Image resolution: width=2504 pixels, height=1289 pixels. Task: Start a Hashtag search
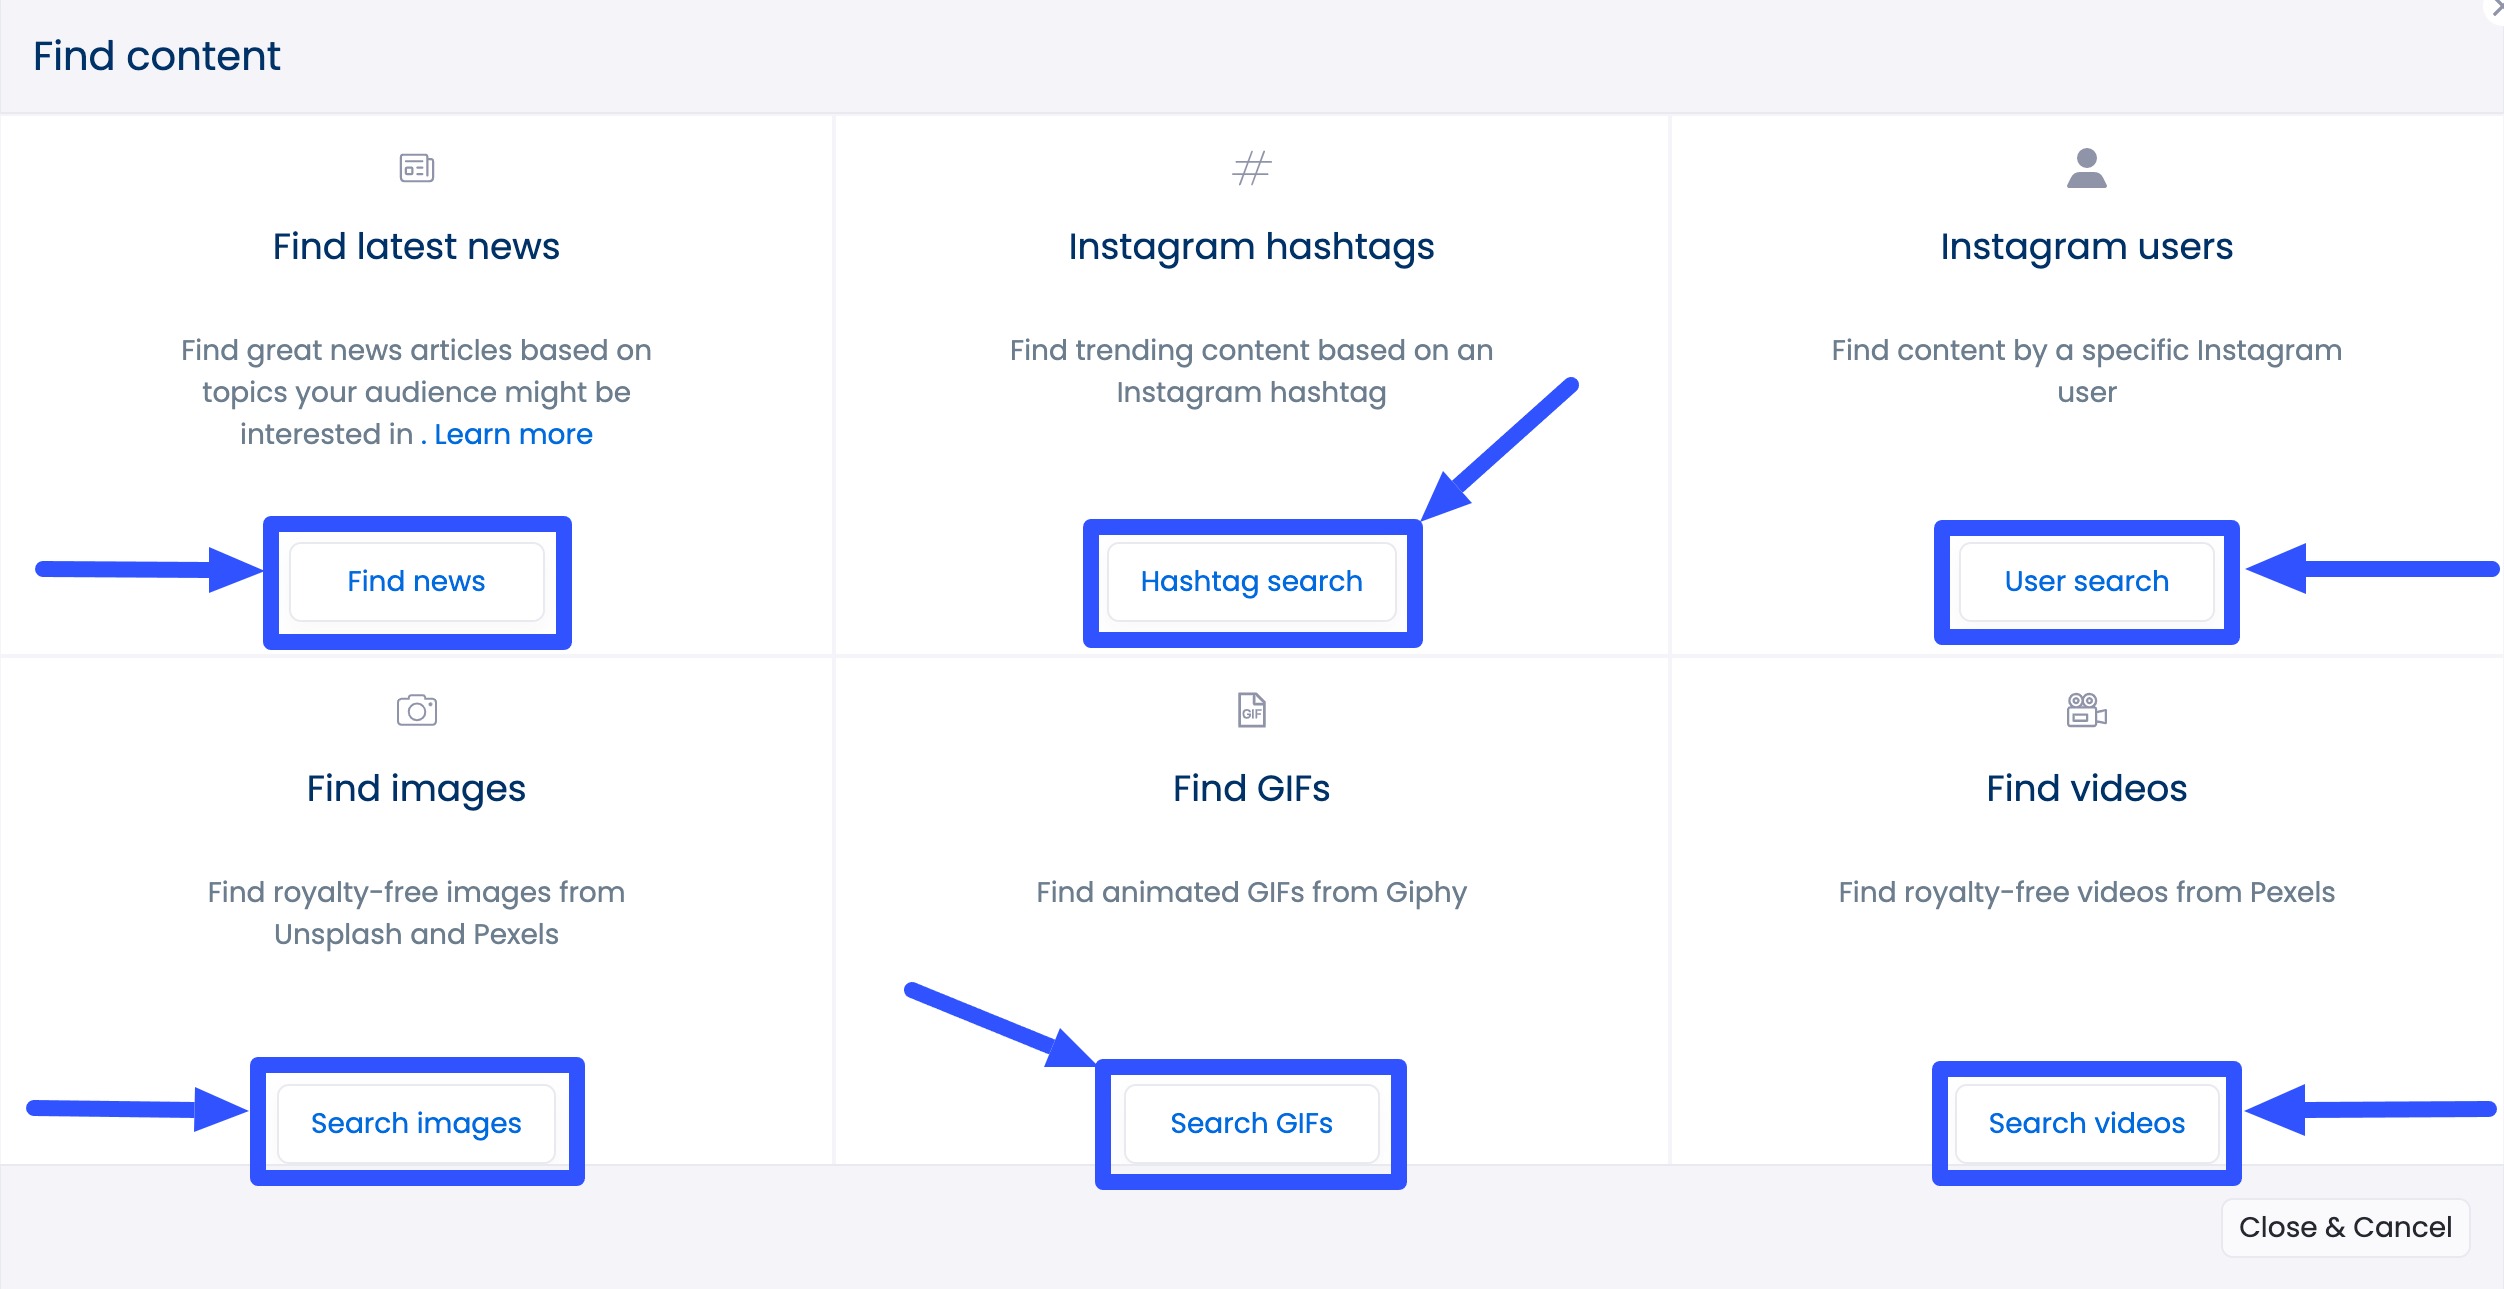click(1251, 581)
